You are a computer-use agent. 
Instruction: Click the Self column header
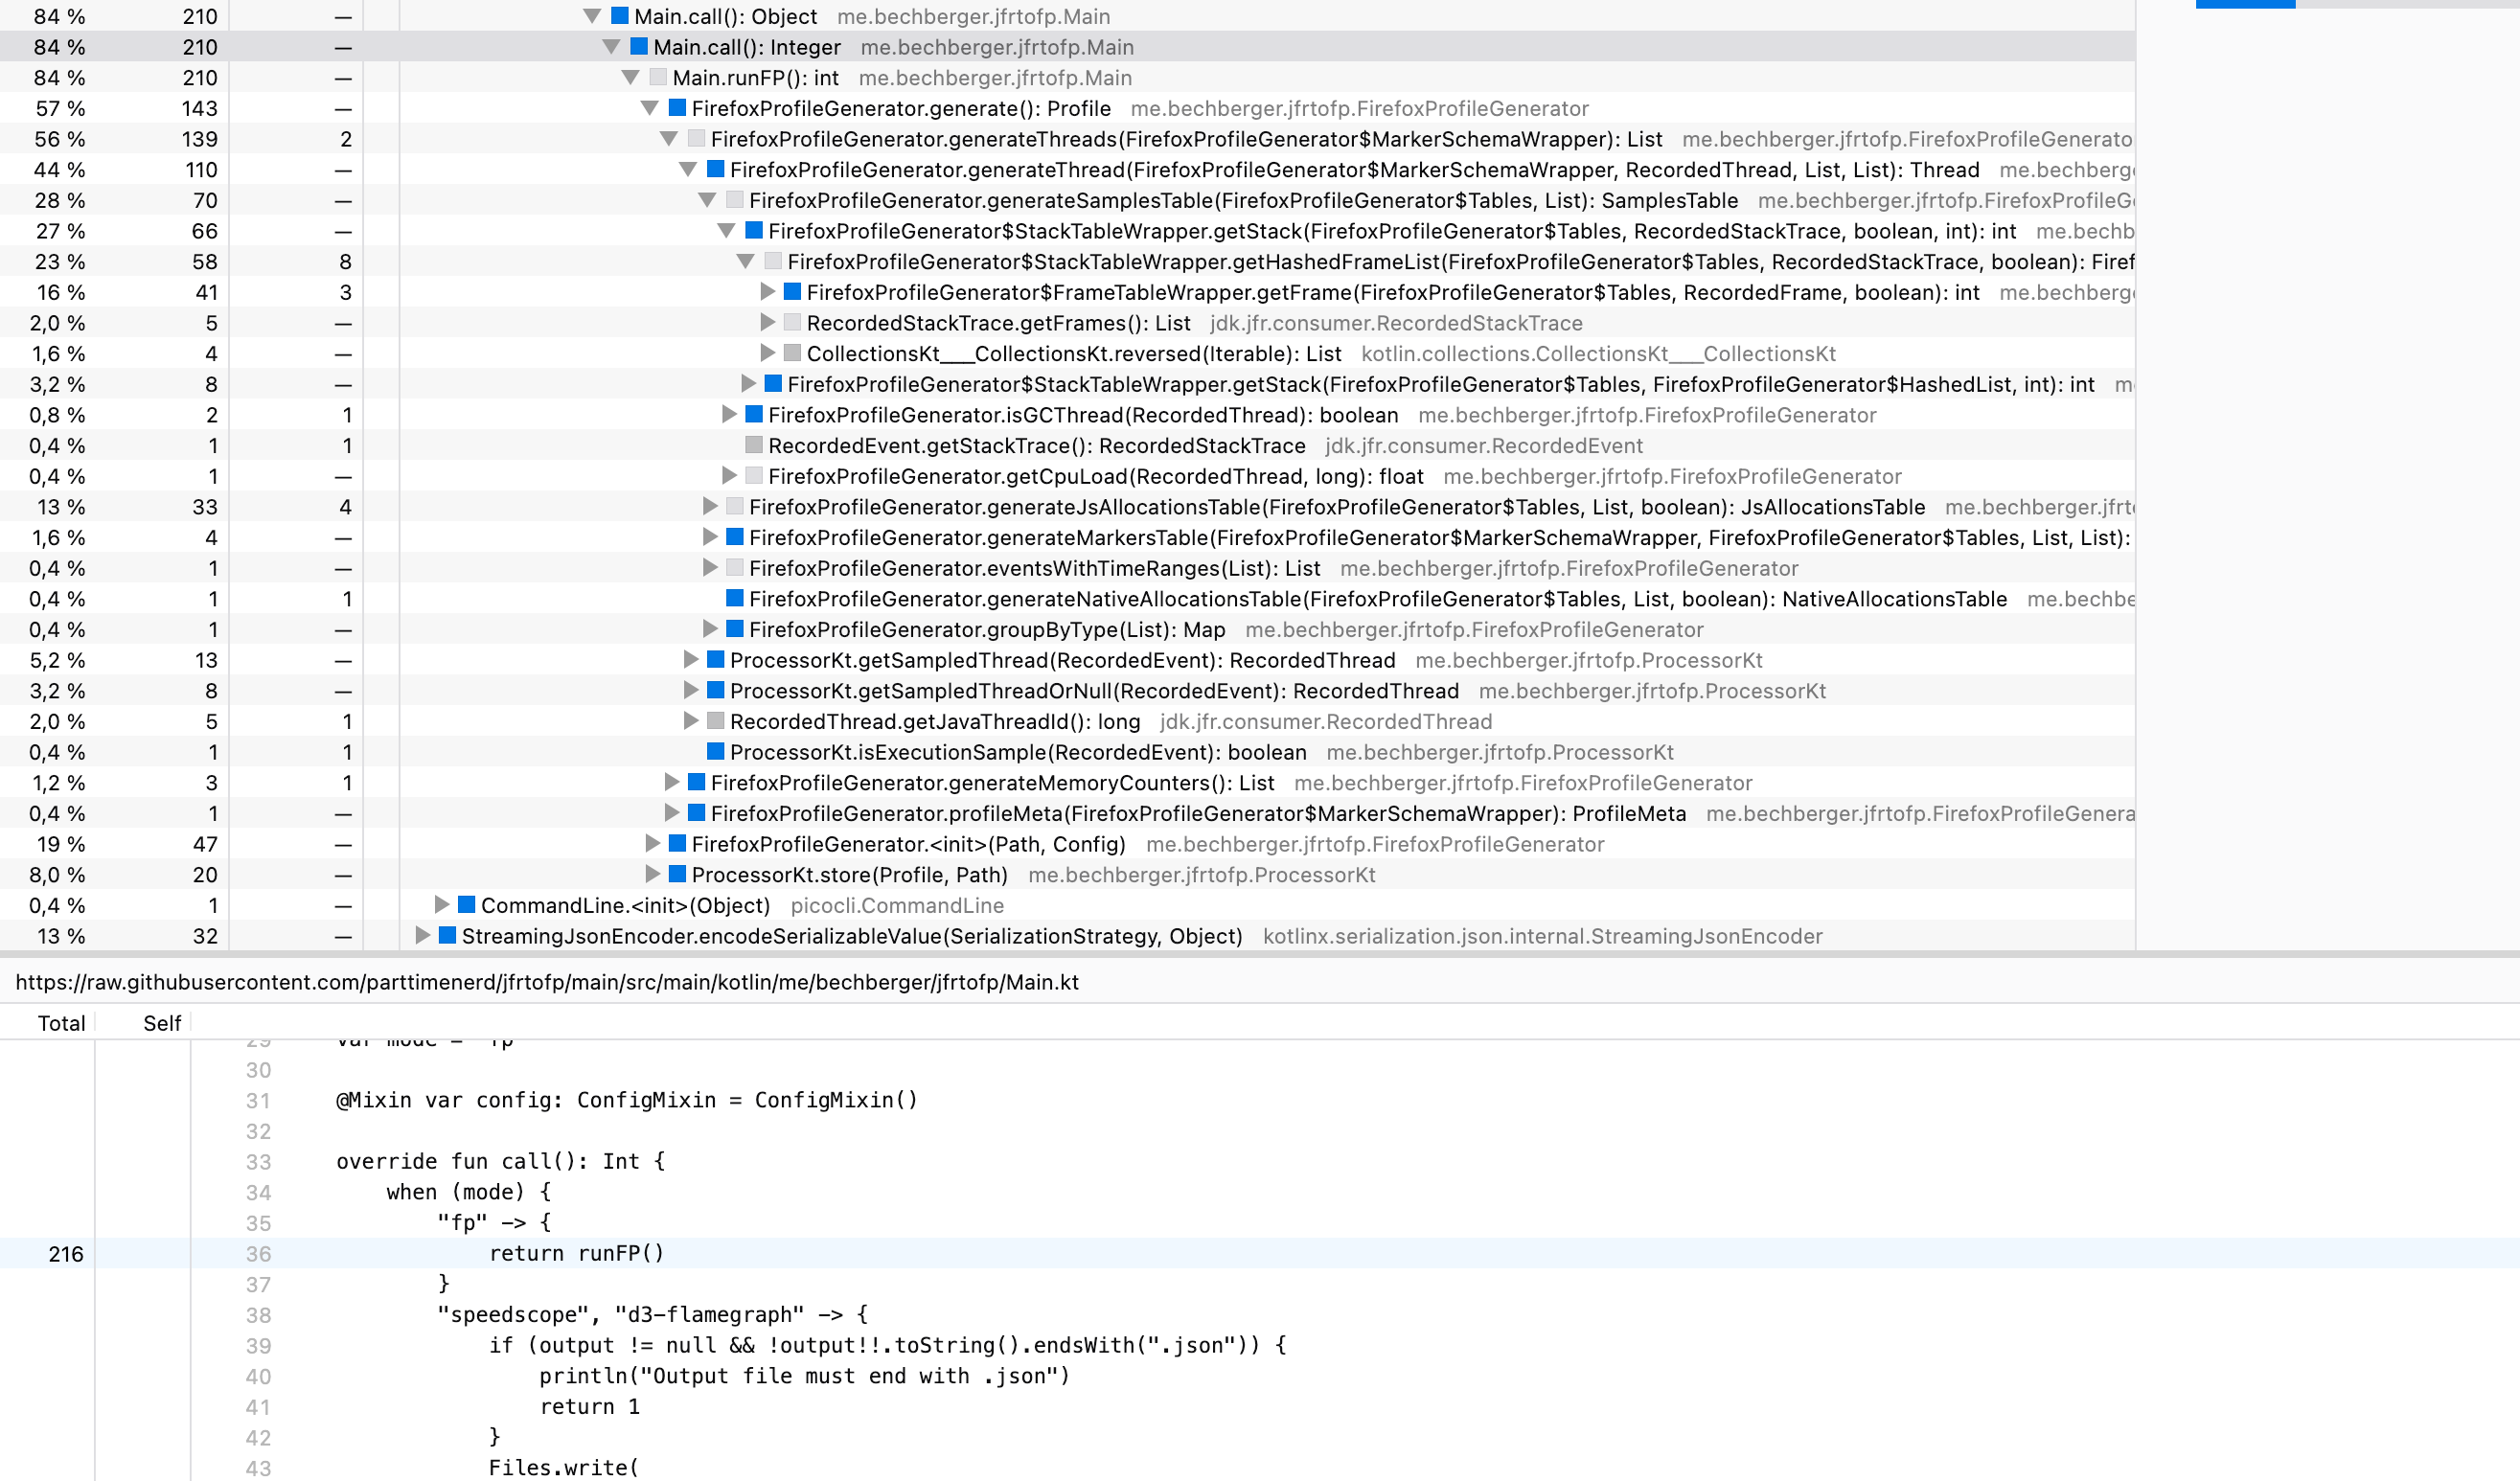click(162, 1023)
